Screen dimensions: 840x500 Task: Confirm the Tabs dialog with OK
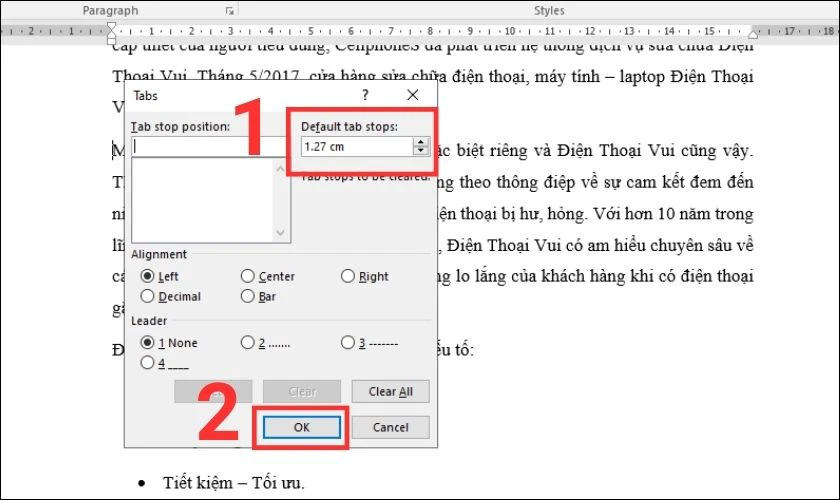tap(302, 427)
